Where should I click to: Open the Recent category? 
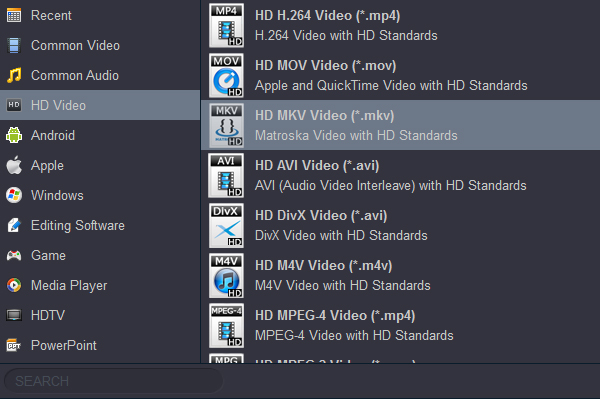tap(100, 16)
